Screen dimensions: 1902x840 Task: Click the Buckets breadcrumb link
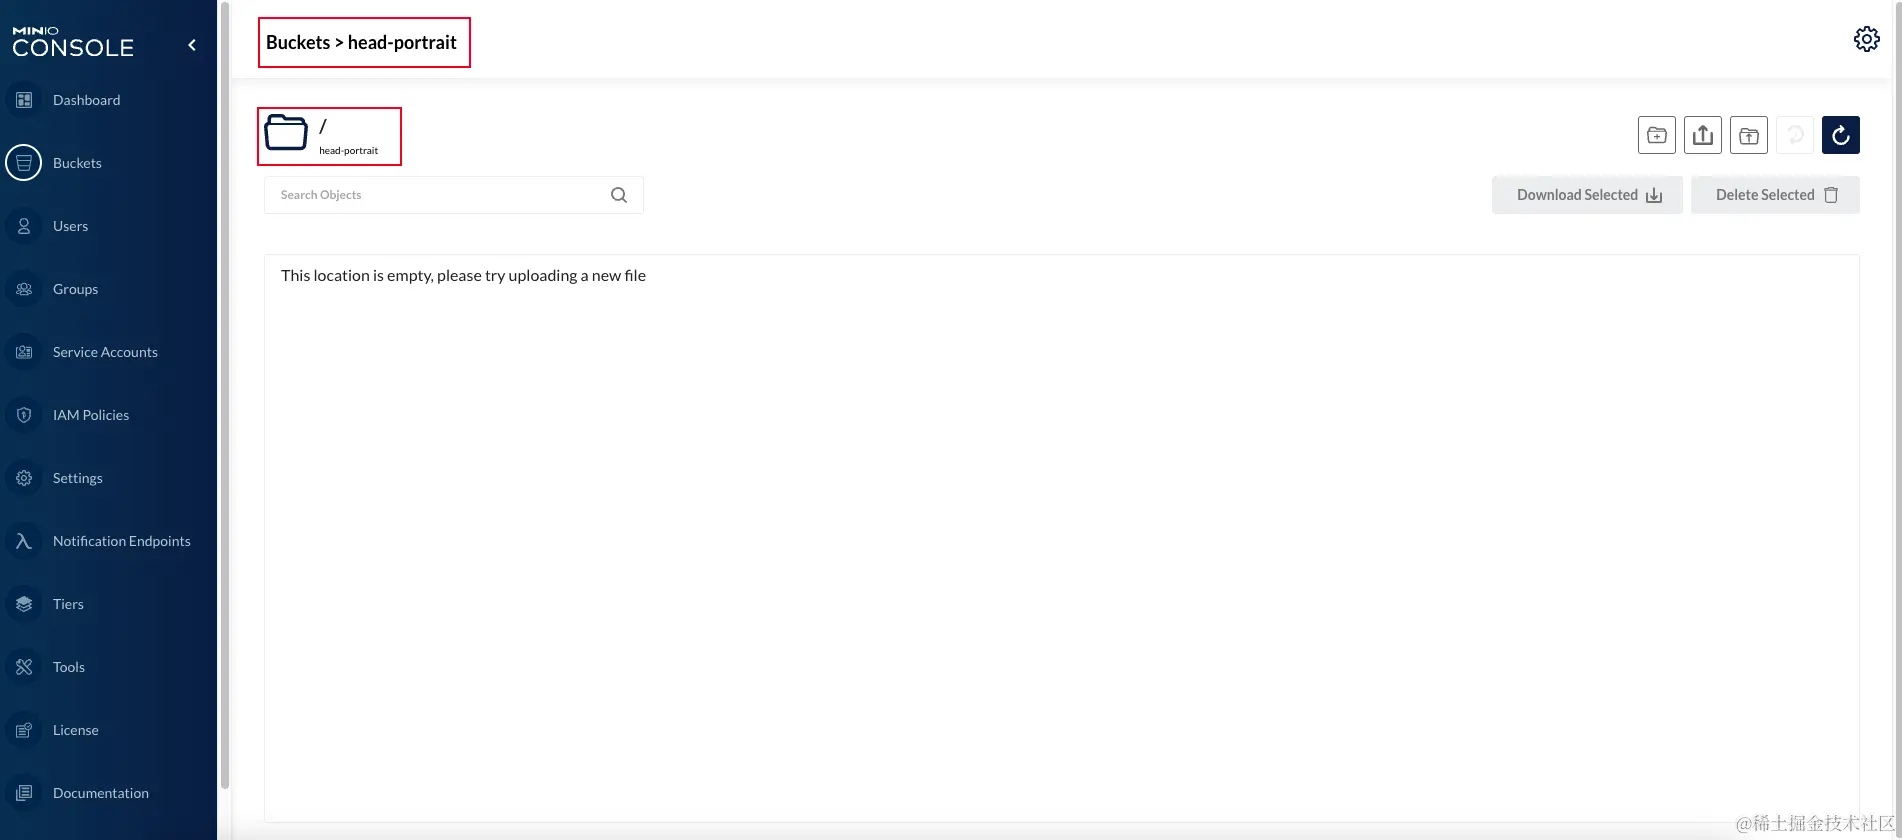298,42
